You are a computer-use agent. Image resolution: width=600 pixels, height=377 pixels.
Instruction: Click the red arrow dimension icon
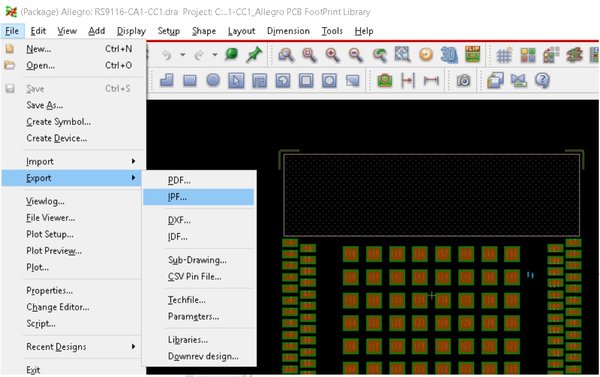click(x=408, y=80)
